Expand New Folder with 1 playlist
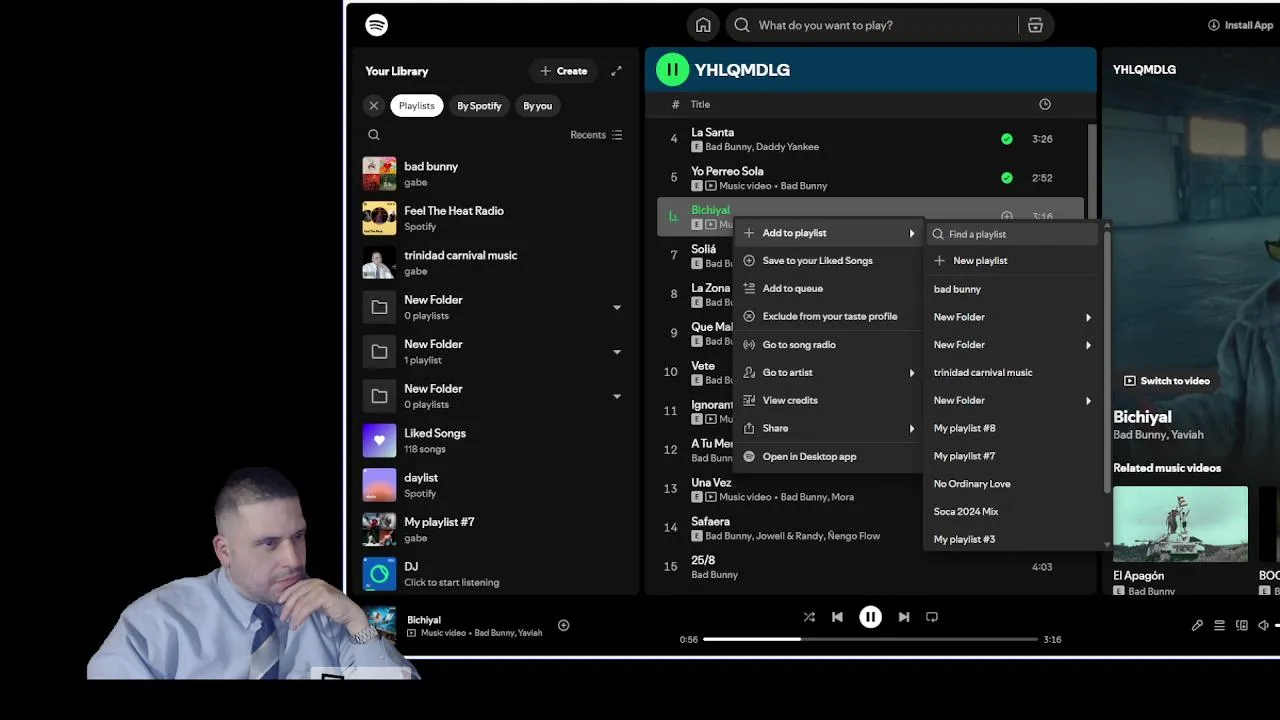Viewport: 1280px width, 720px height. tap(616, 352)
